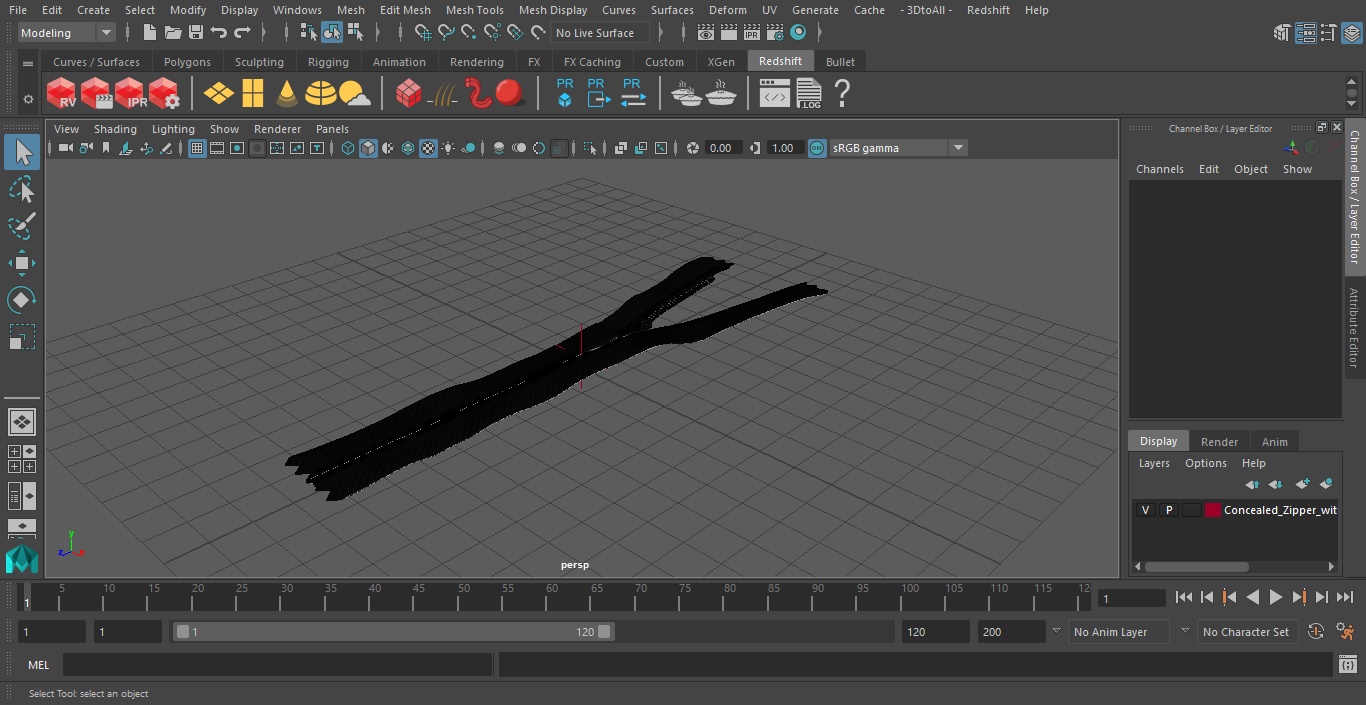
Task: Click the Select tool arrow in toolbox
Action: tap(21, 152)
